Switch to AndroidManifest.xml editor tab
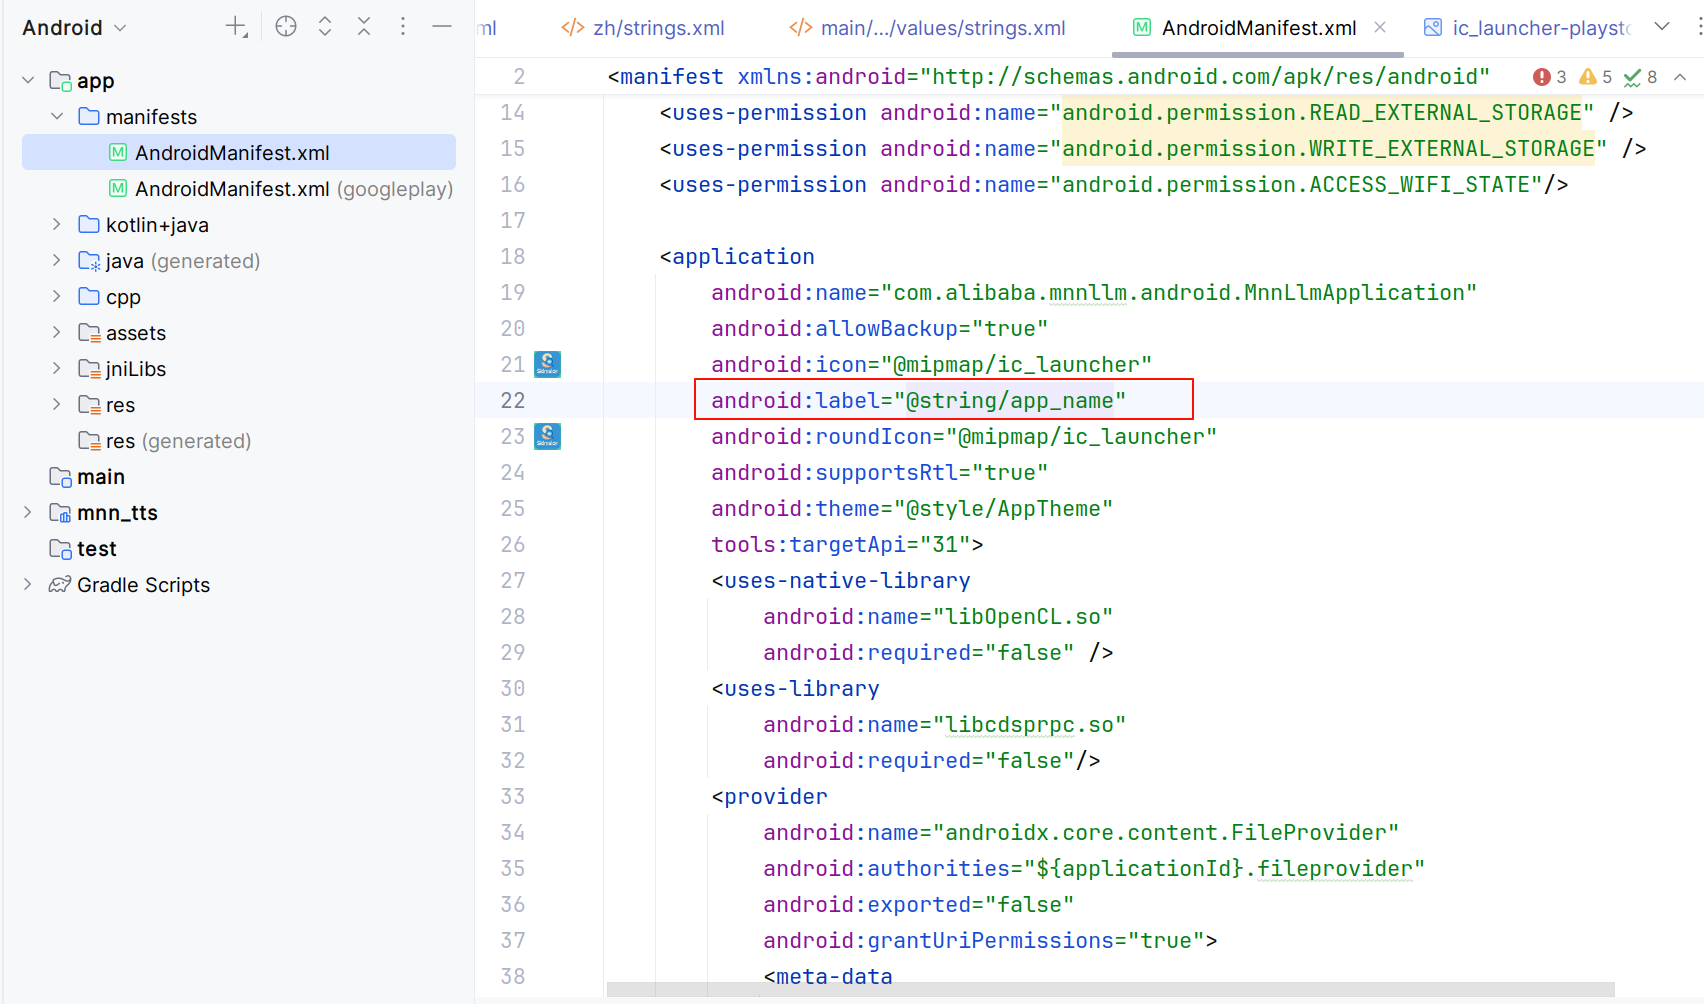This screenshot has height=1004, width=1704. coord(1259,28)
